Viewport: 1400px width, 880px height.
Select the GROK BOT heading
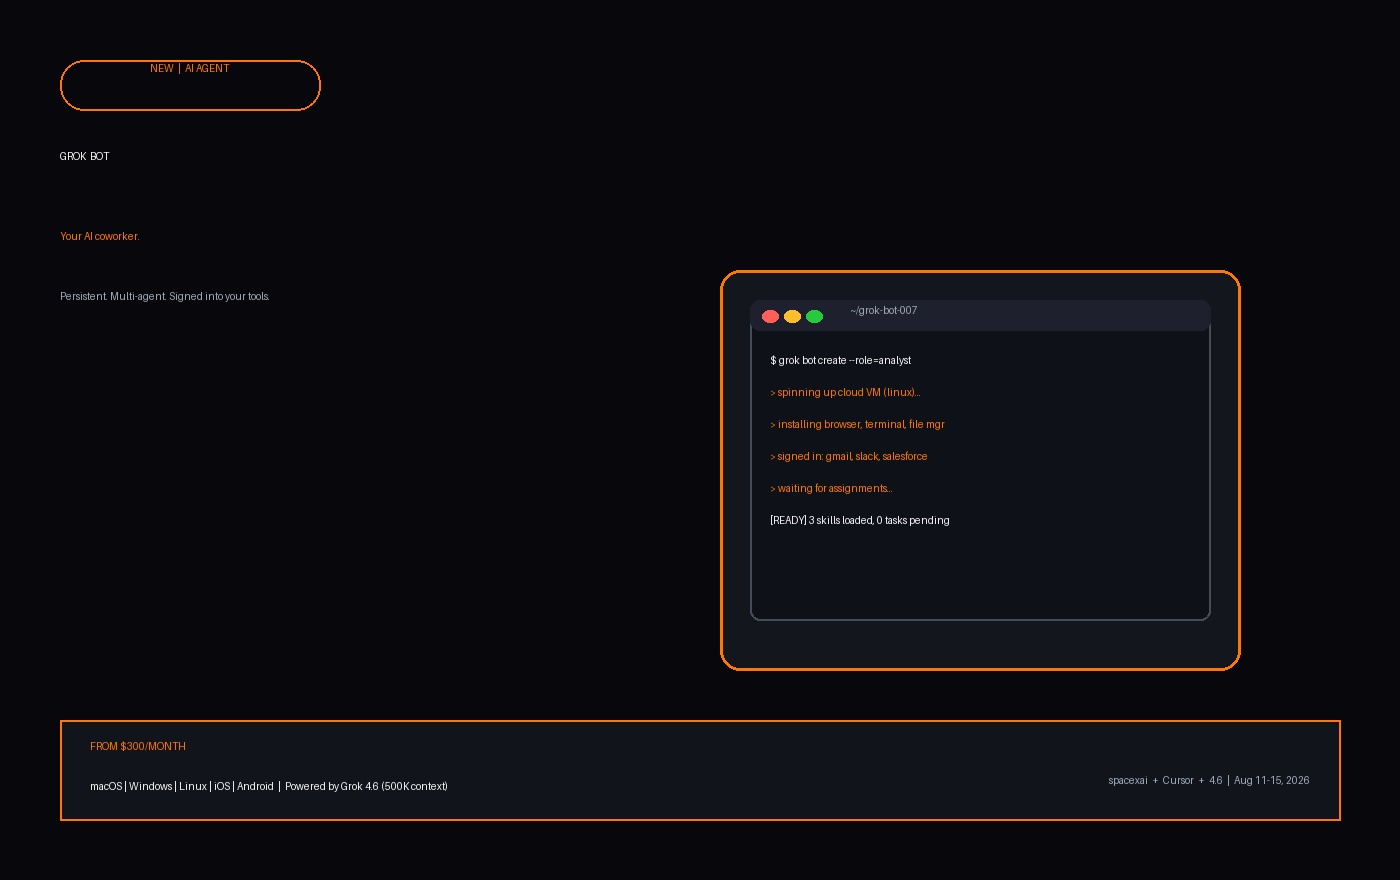(85, 156)
